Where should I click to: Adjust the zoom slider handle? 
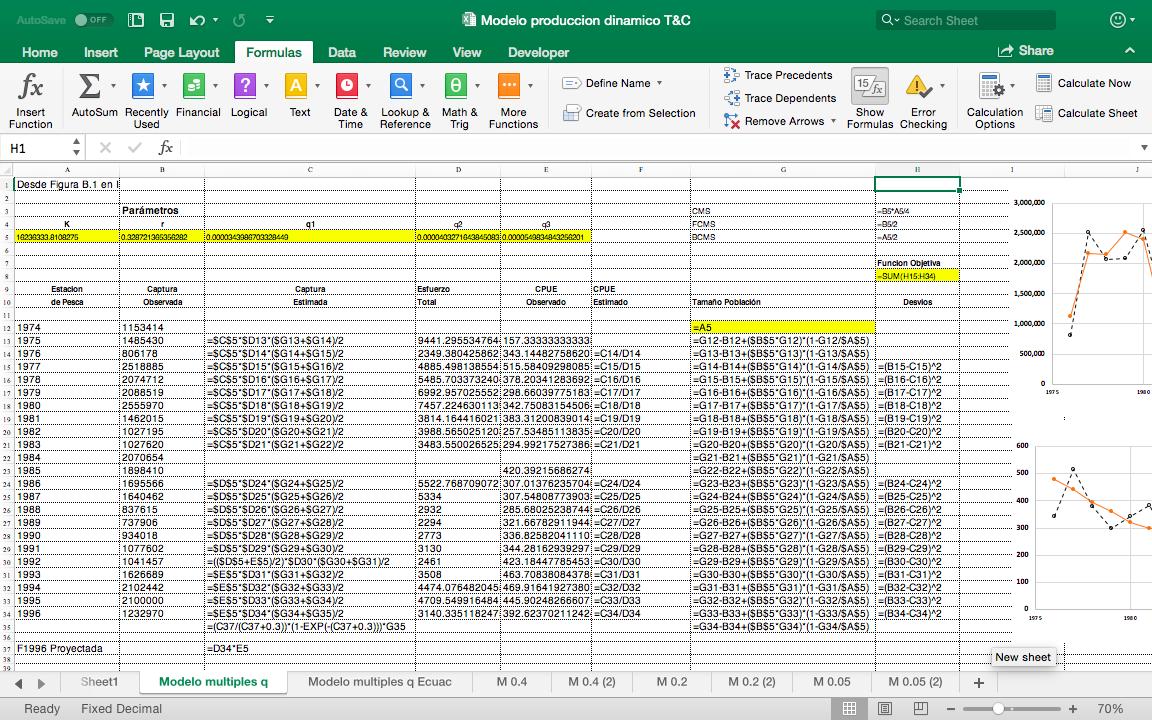[997, 708]
